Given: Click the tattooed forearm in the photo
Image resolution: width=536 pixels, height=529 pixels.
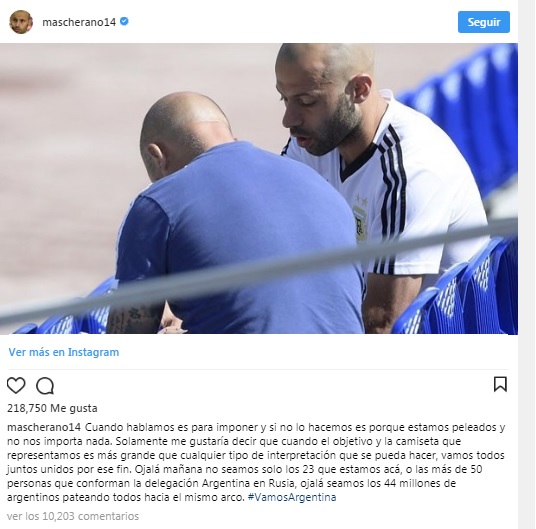Looking at the screenshot, I should (135, 318).
